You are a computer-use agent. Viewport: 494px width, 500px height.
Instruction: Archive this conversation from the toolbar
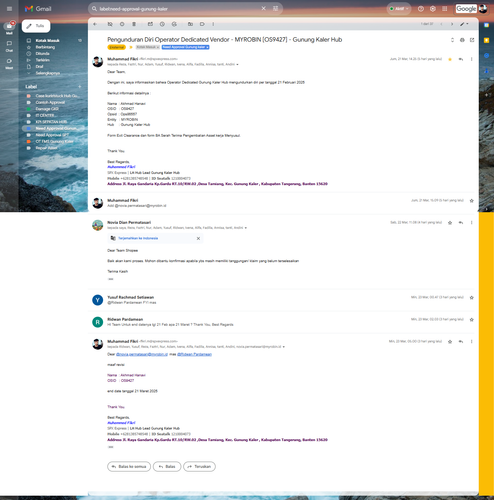(110, 24)
